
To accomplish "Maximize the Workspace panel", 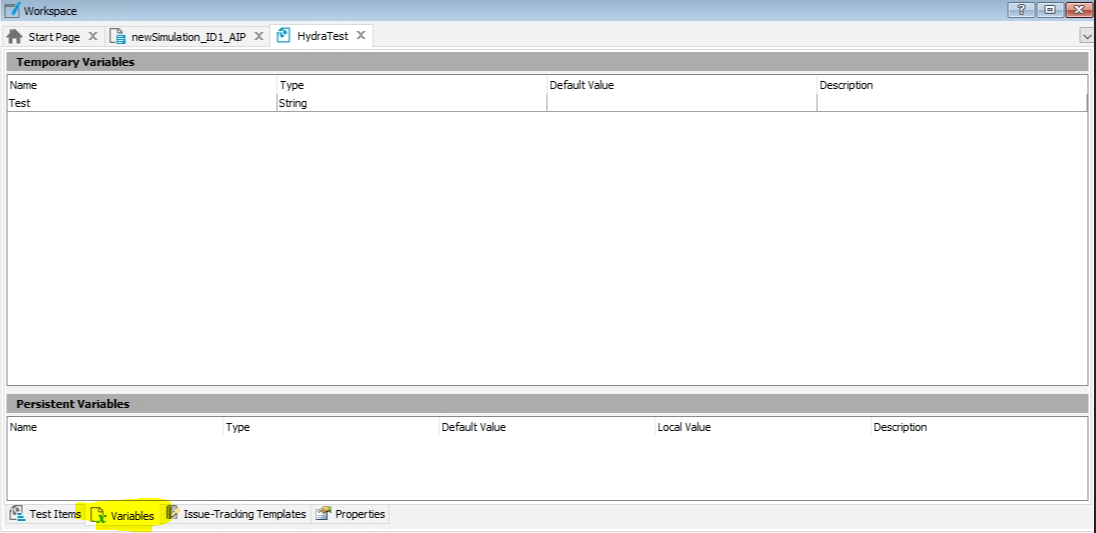I will coord(1049,10).
